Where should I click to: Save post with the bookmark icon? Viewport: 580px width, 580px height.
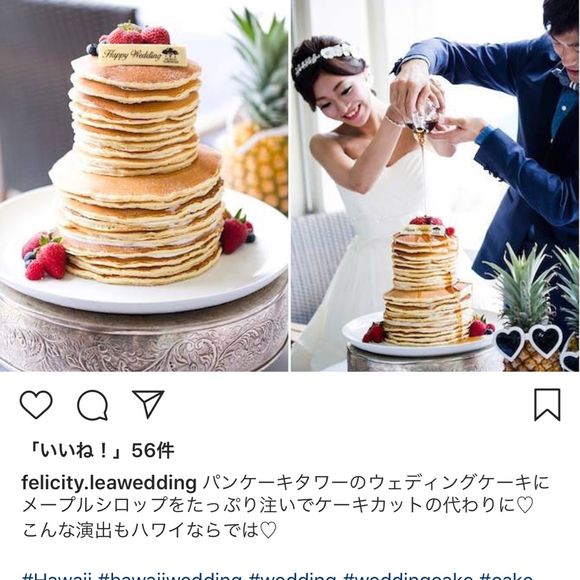pos(547,405)
